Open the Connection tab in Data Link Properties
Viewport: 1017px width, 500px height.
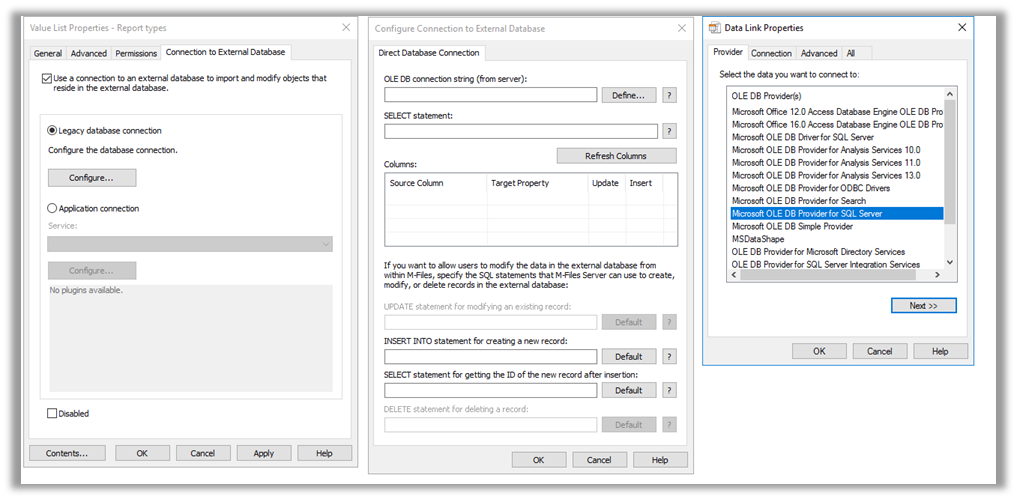pyautogui.click(x=771, y=53)
